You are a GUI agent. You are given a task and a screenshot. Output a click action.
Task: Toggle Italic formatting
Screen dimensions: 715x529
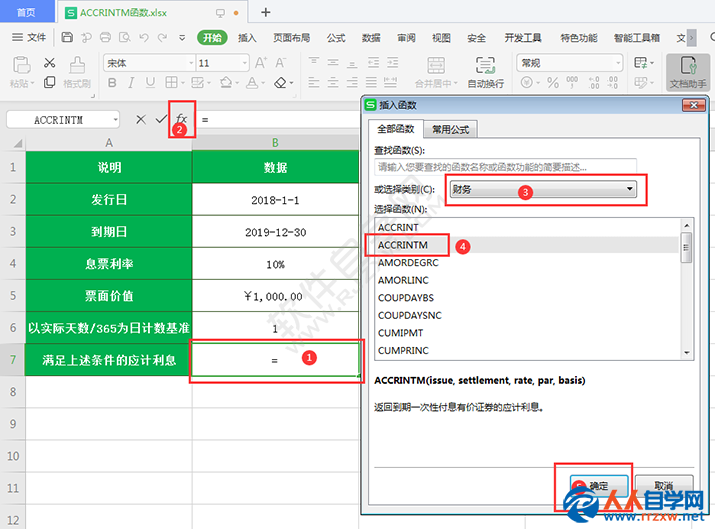(x=131, y=83)
